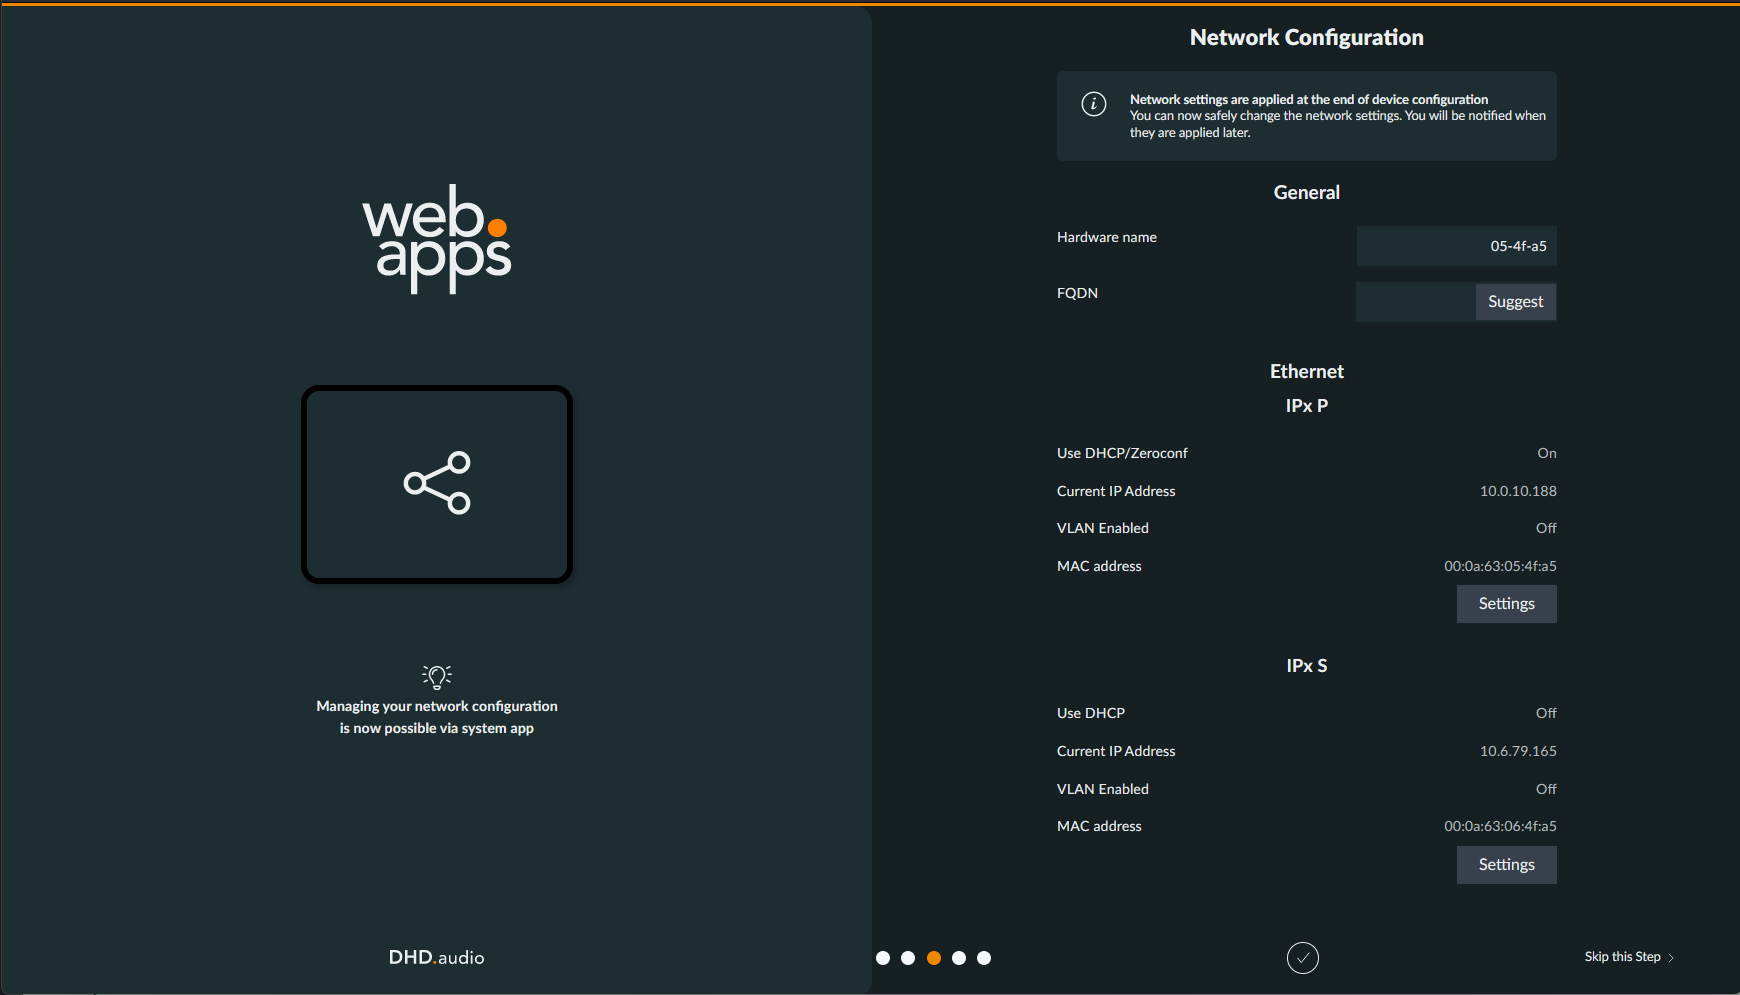The image size is (1740, 995).
Task: Open Settings for IPx P interface
Action: tap(1507, 604)
